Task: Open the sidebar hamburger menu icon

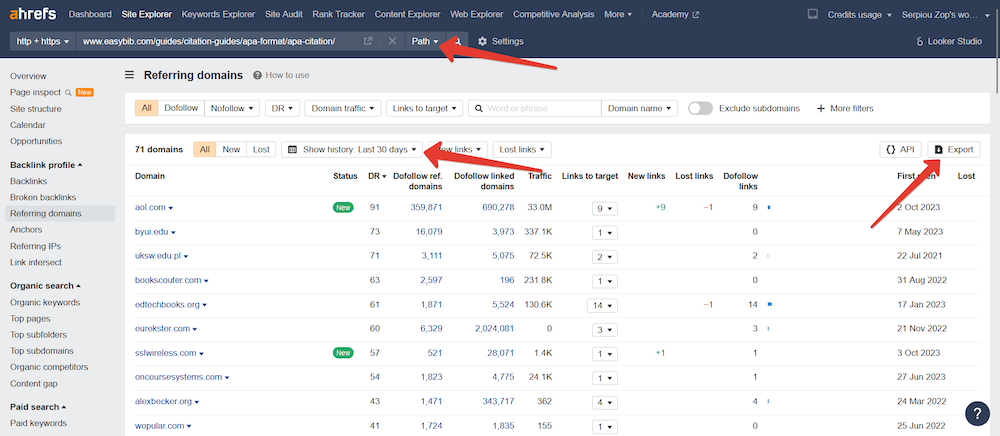Action: pyautogui.click(x=129, y=75)
